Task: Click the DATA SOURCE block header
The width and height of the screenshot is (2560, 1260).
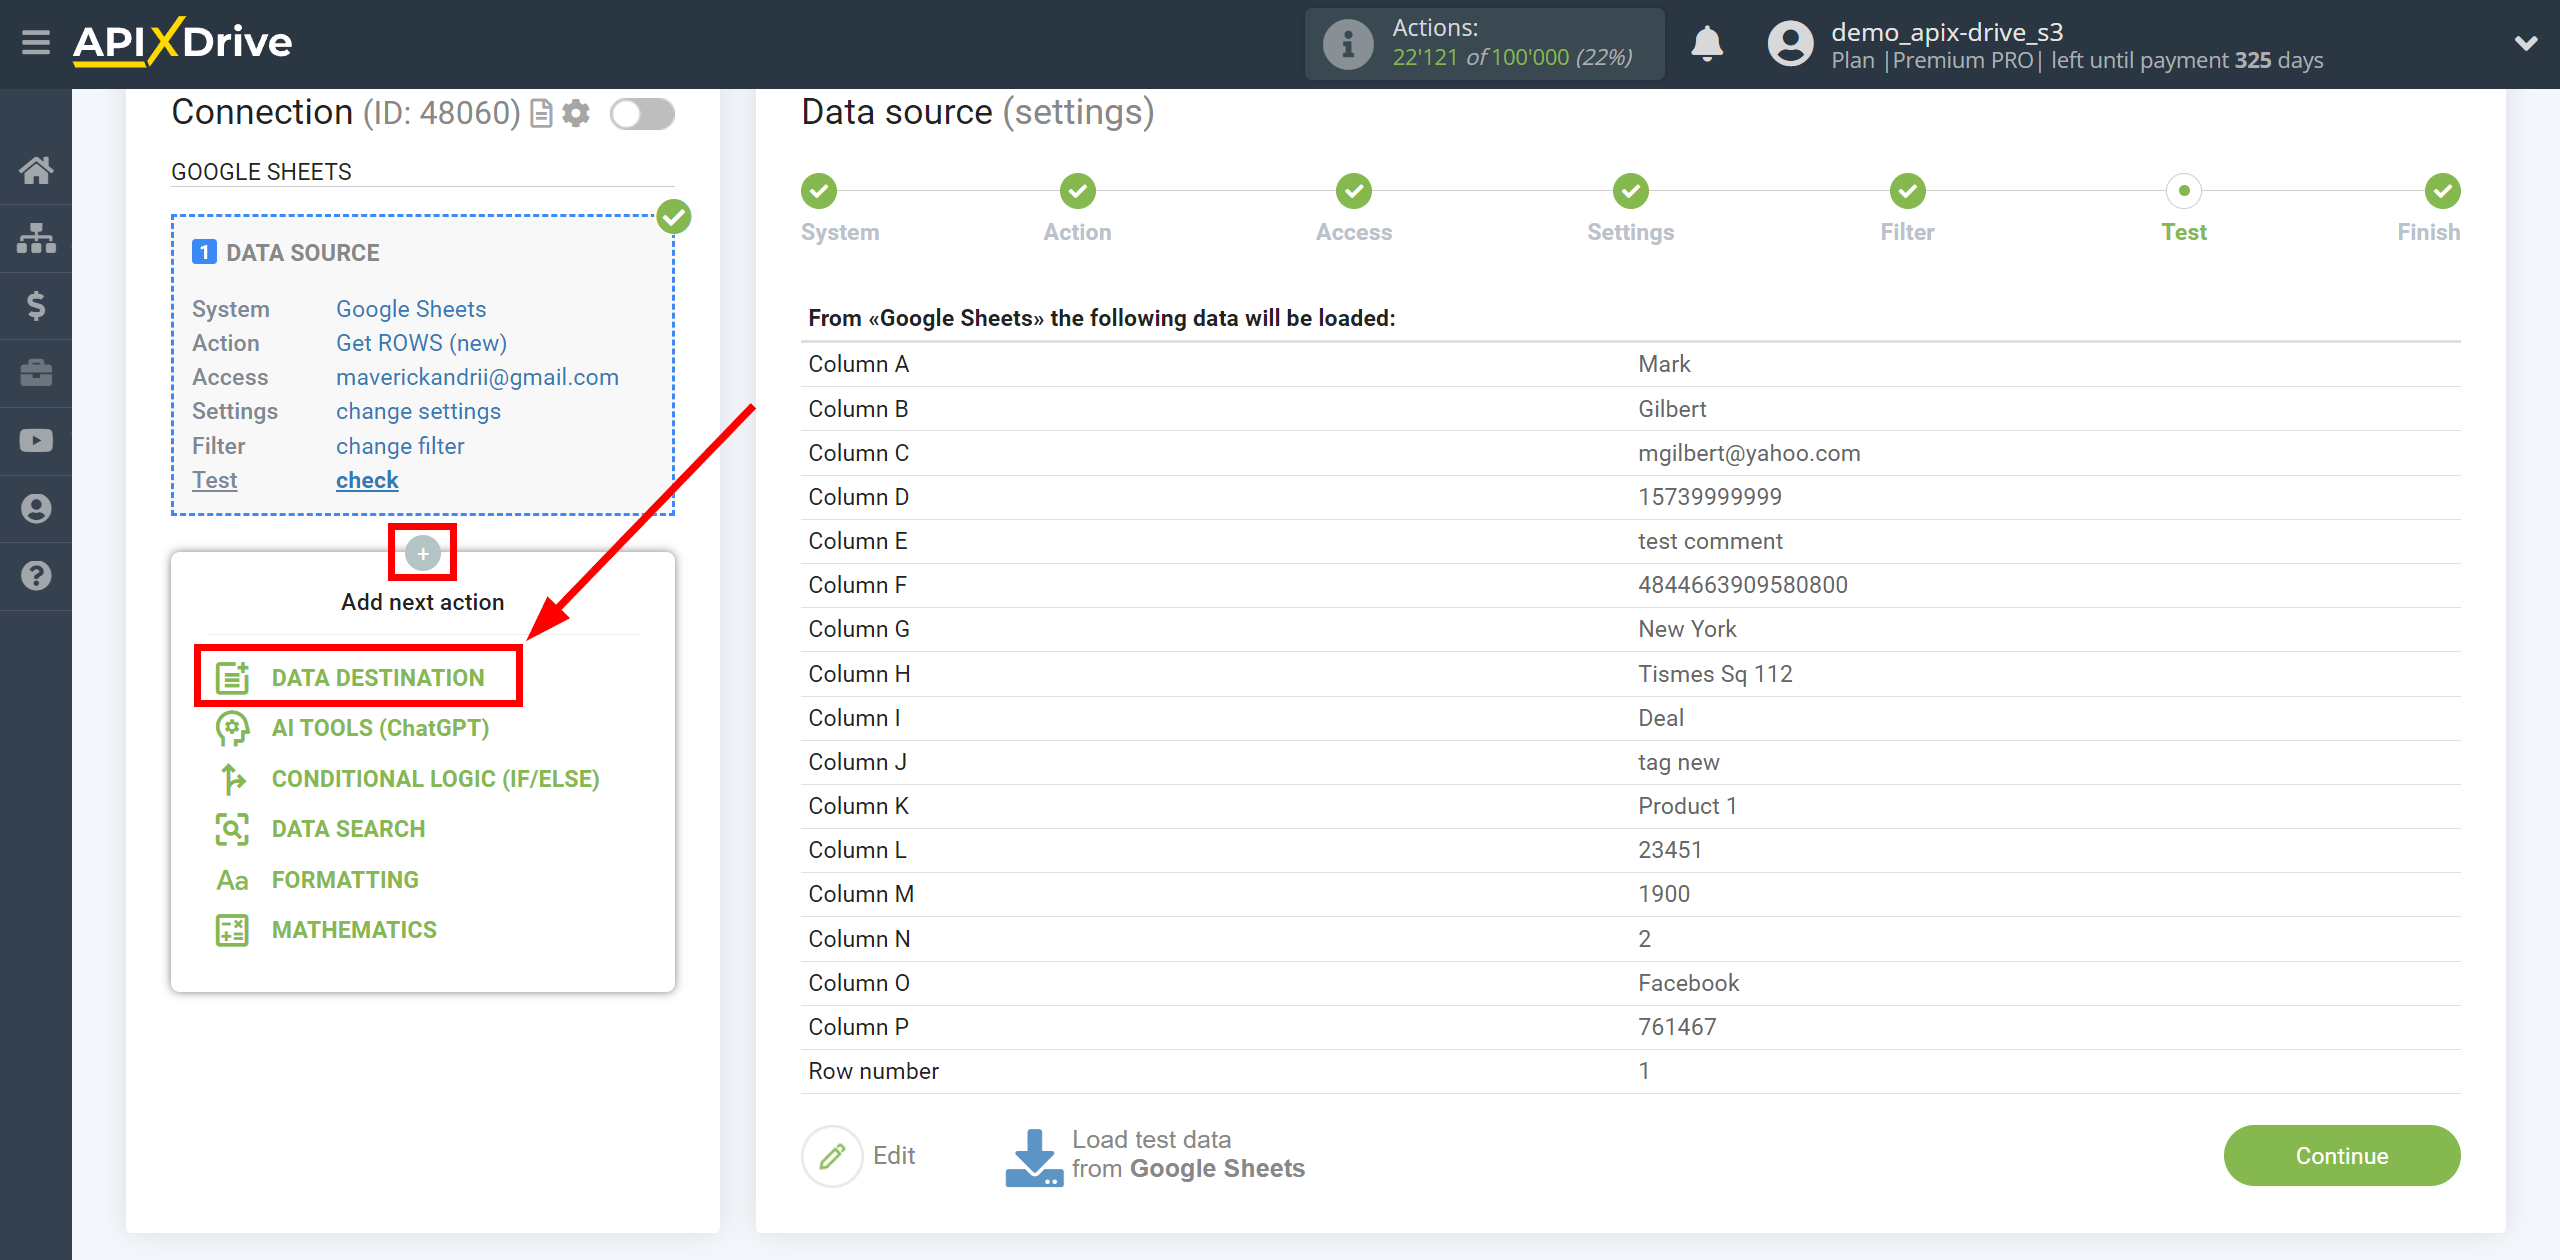Action: pos(302,253)
